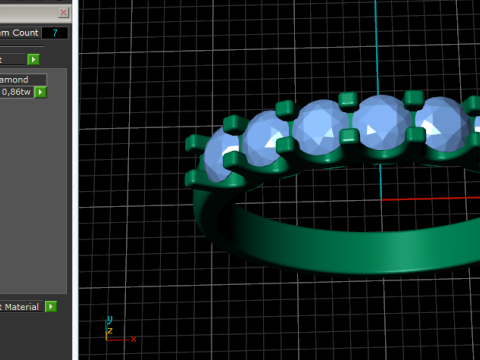Select the blue gem under the cyan axis line
Screen dimensions: 480x360
(382, 123)
